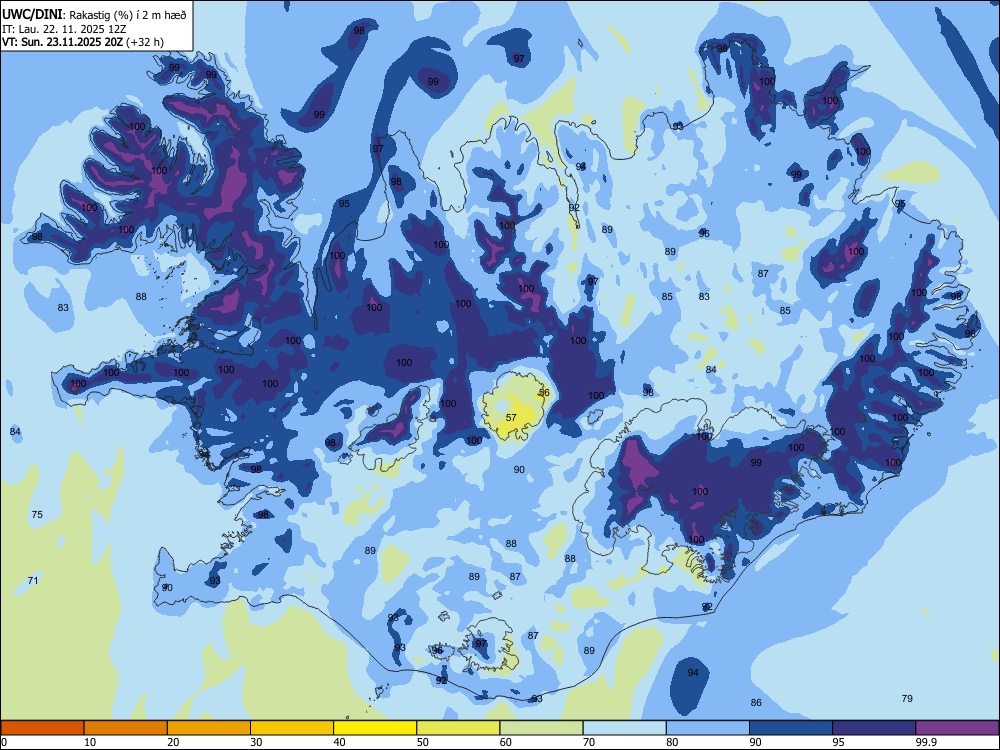The width and height of the screenshot is (1000, 750).
Task: Click the value 57 in the yellow glacier area
Action: [x=511, y=418]
